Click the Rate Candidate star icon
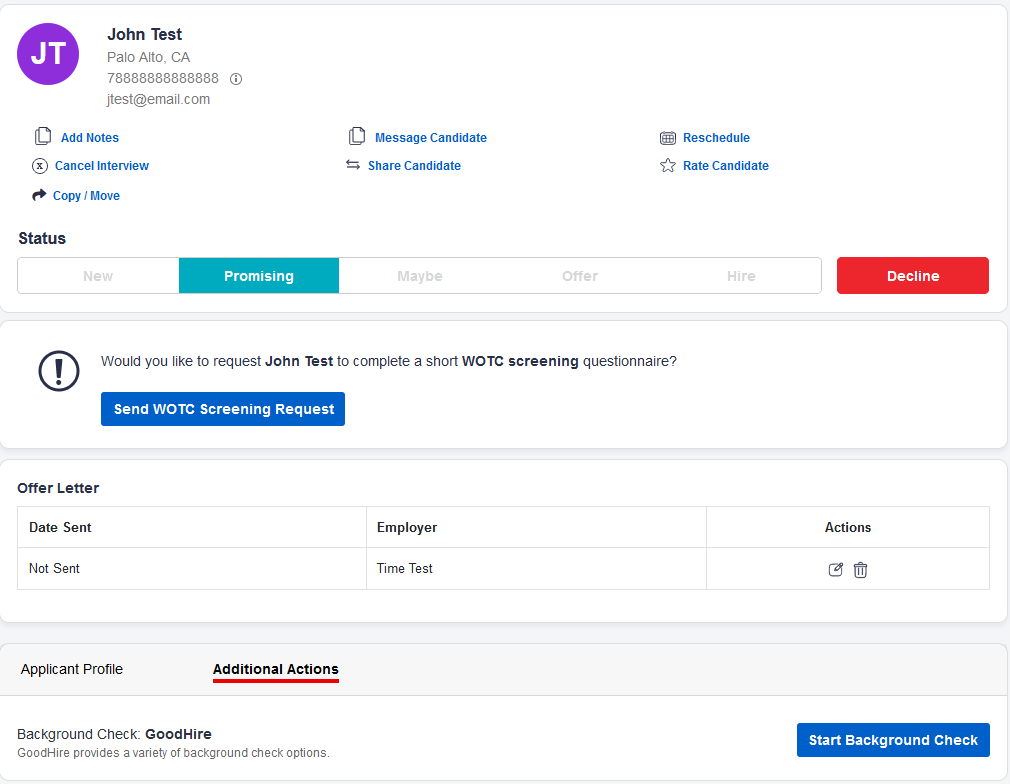This screenshot has width=1010, height=784. point(668,166)
